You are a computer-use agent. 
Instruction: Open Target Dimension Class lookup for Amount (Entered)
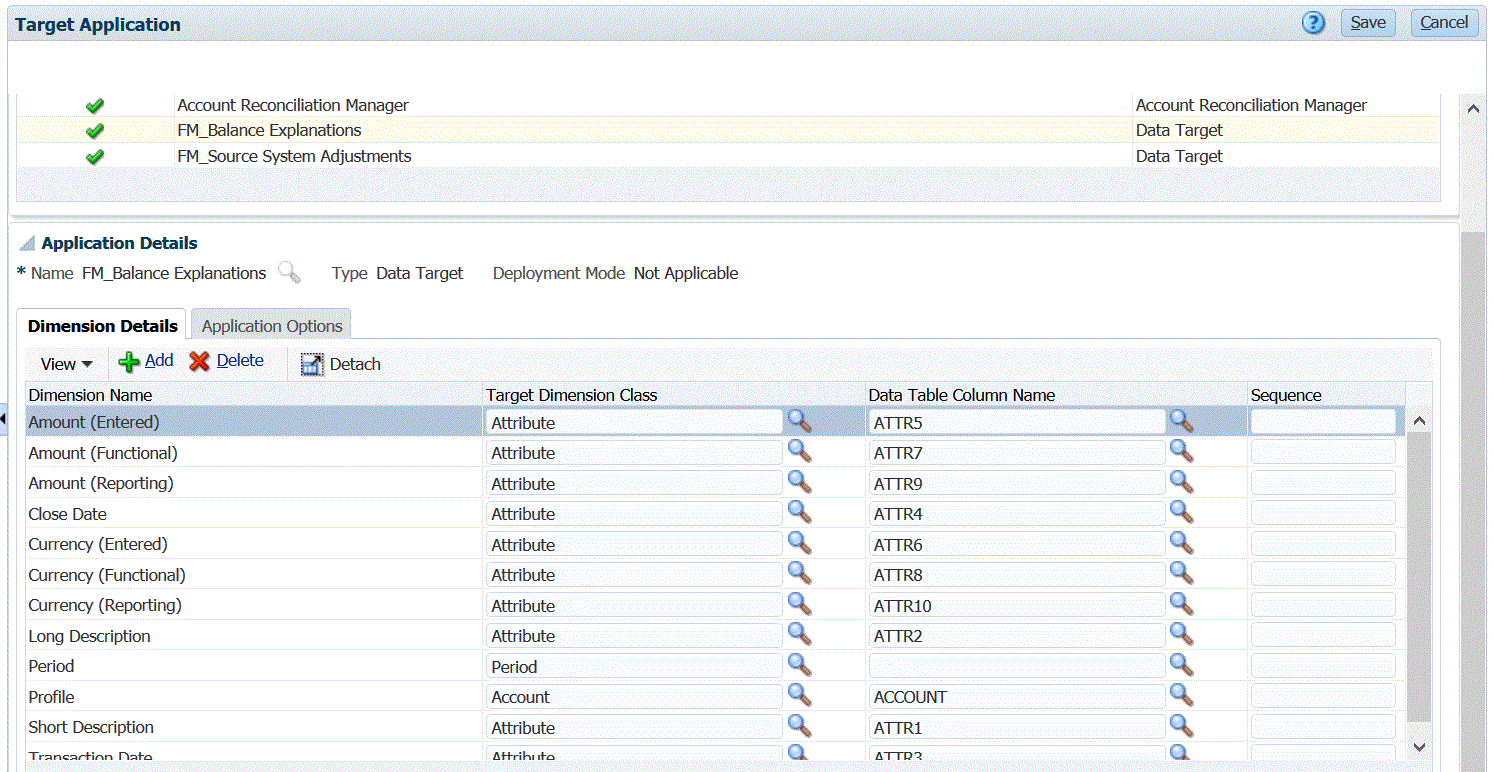tap(799, 421)
